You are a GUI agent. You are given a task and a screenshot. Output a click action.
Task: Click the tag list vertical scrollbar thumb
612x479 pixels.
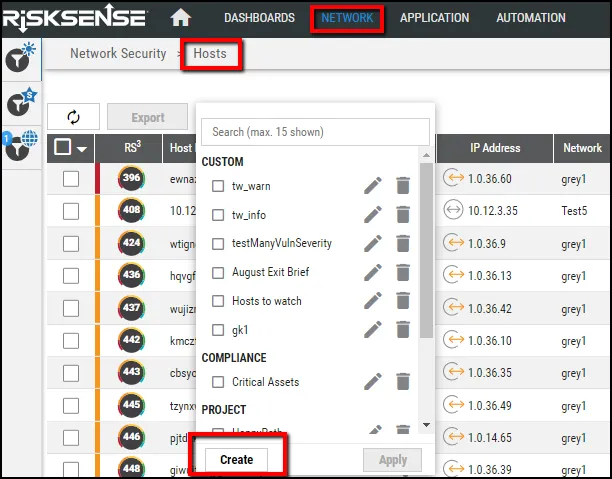(426, 250)
